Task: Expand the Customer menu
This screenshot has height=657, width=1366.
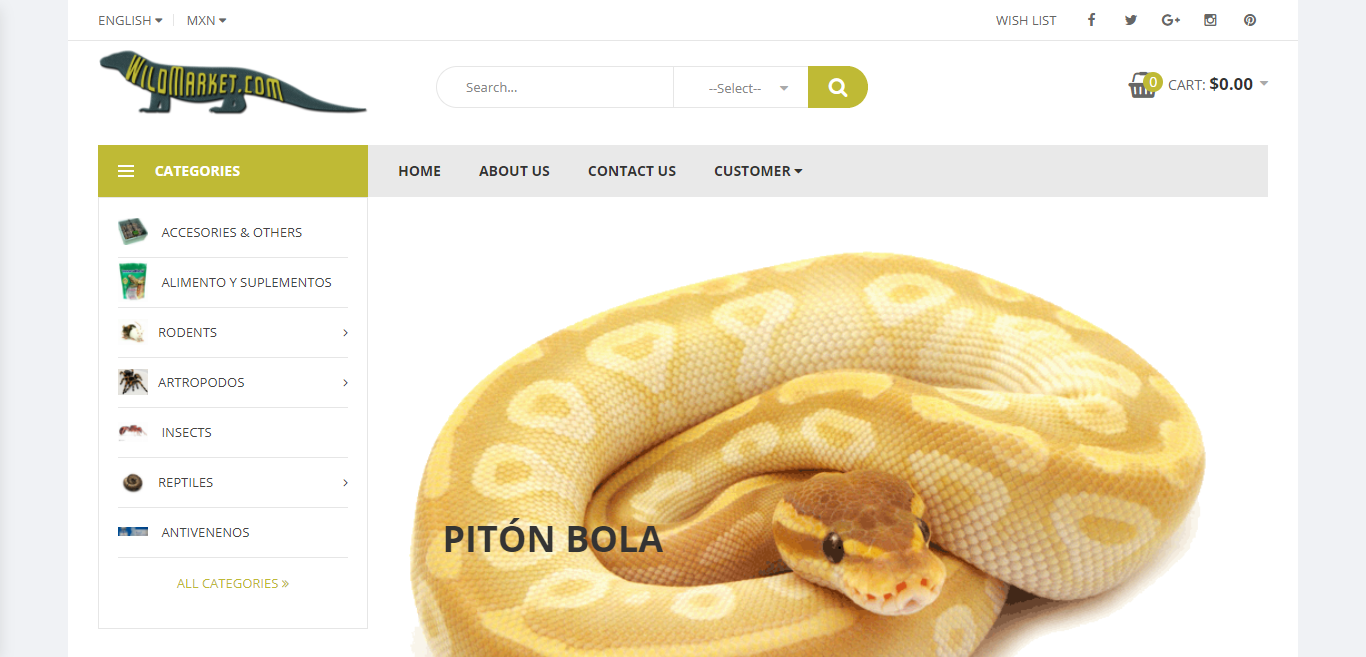Action: (758, 171)
